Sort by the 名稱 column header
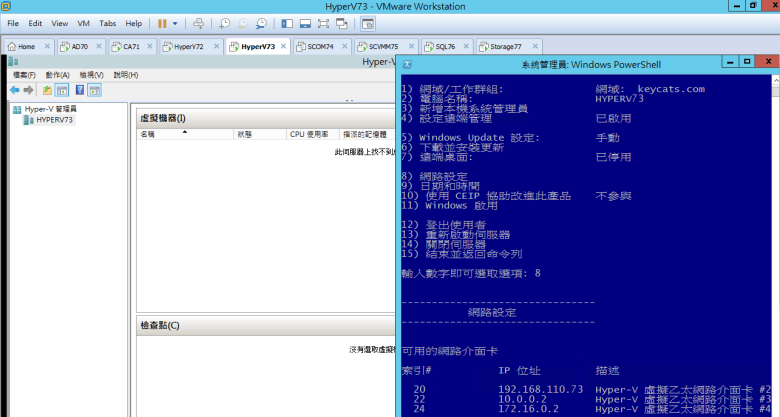 (148, 133)
